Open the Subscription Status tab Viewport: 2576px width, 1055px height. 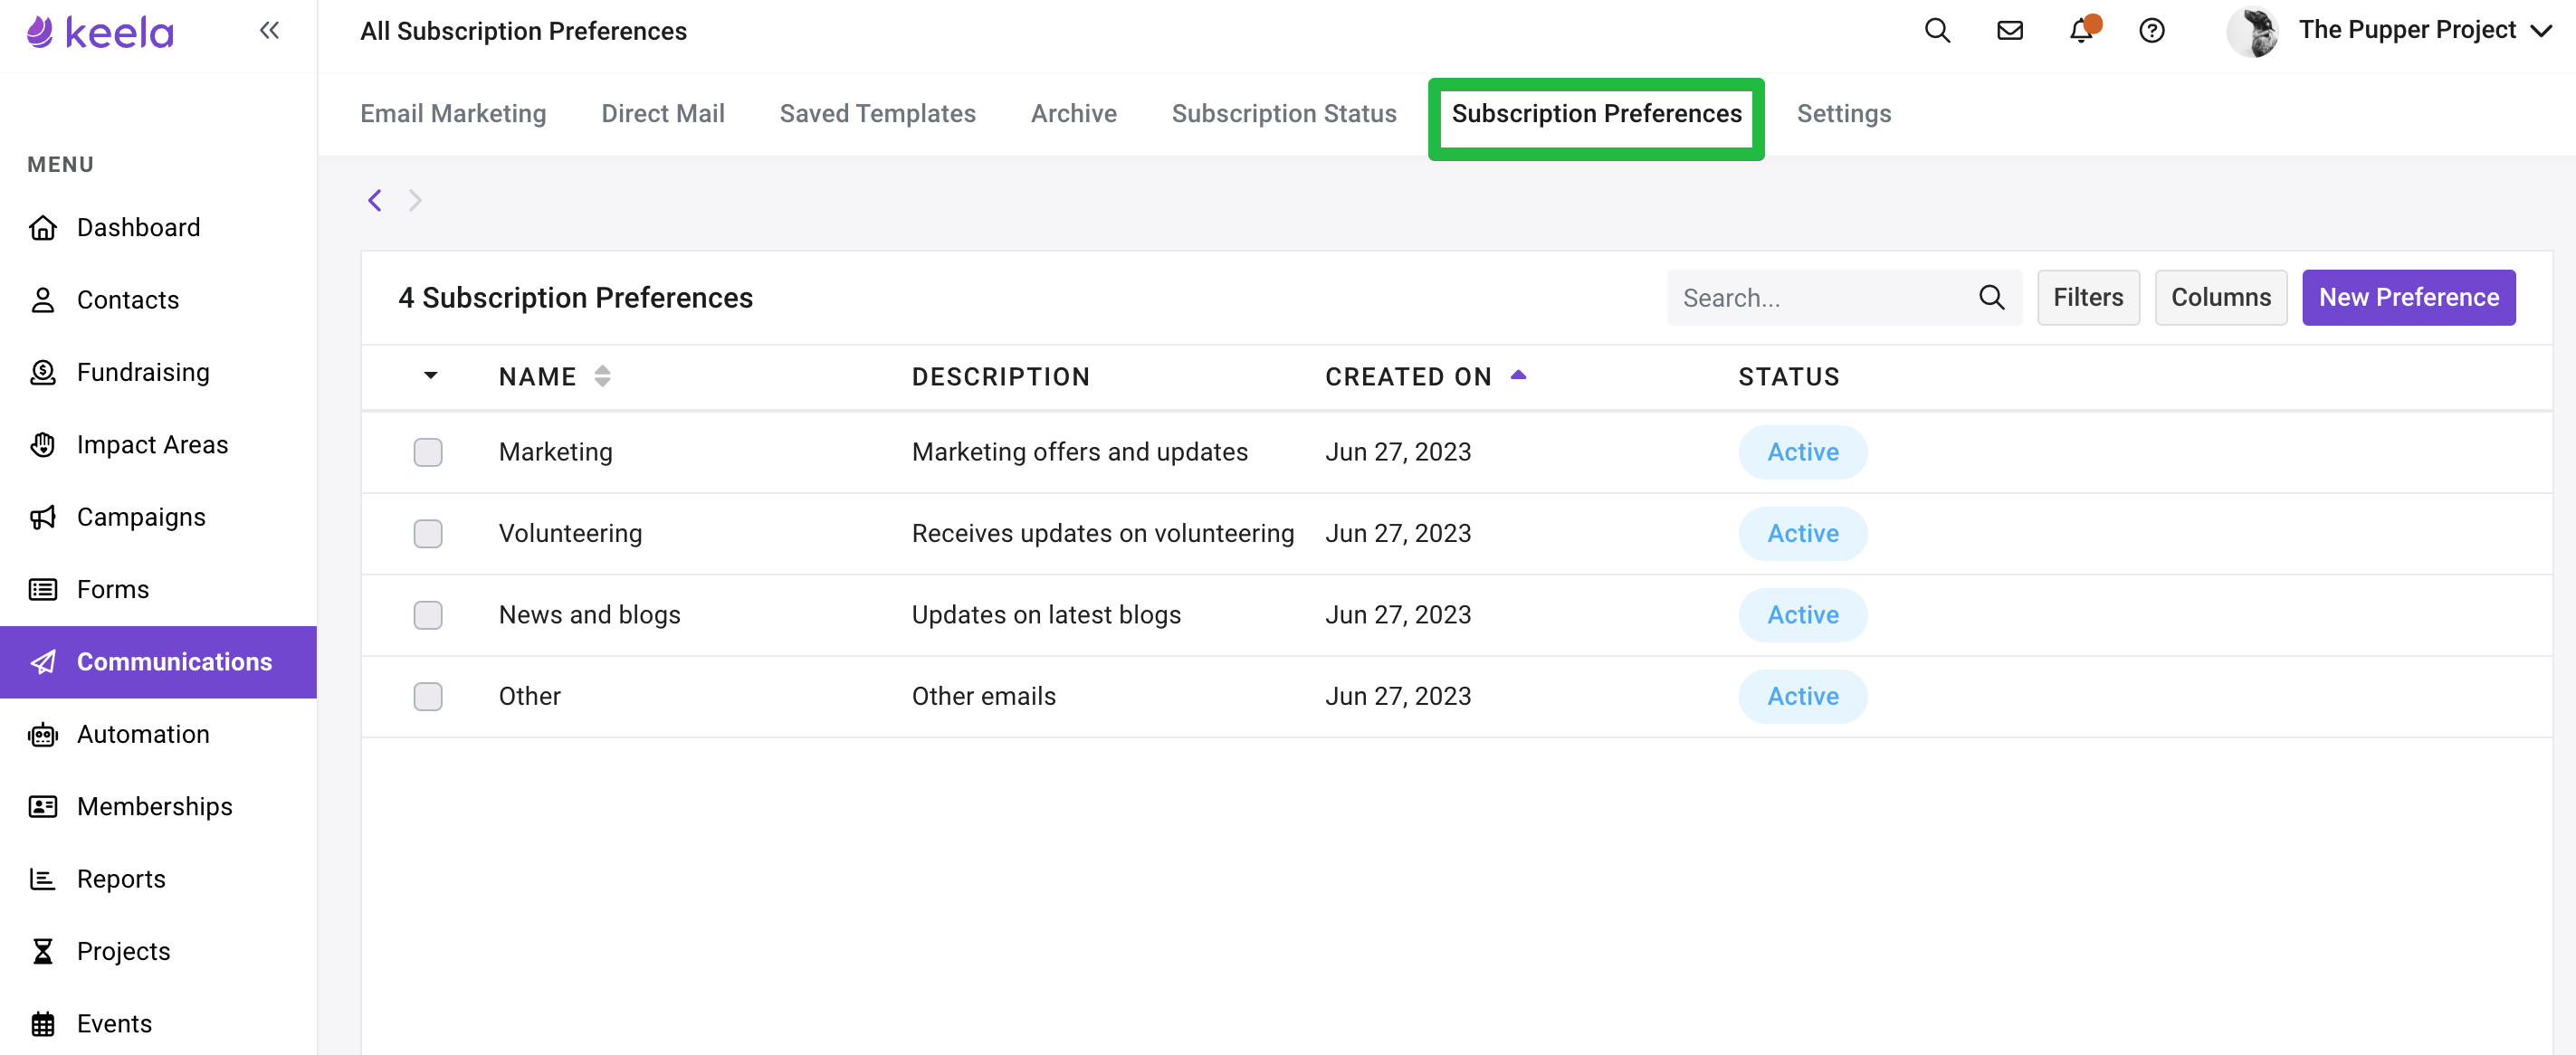point(1283,114)
